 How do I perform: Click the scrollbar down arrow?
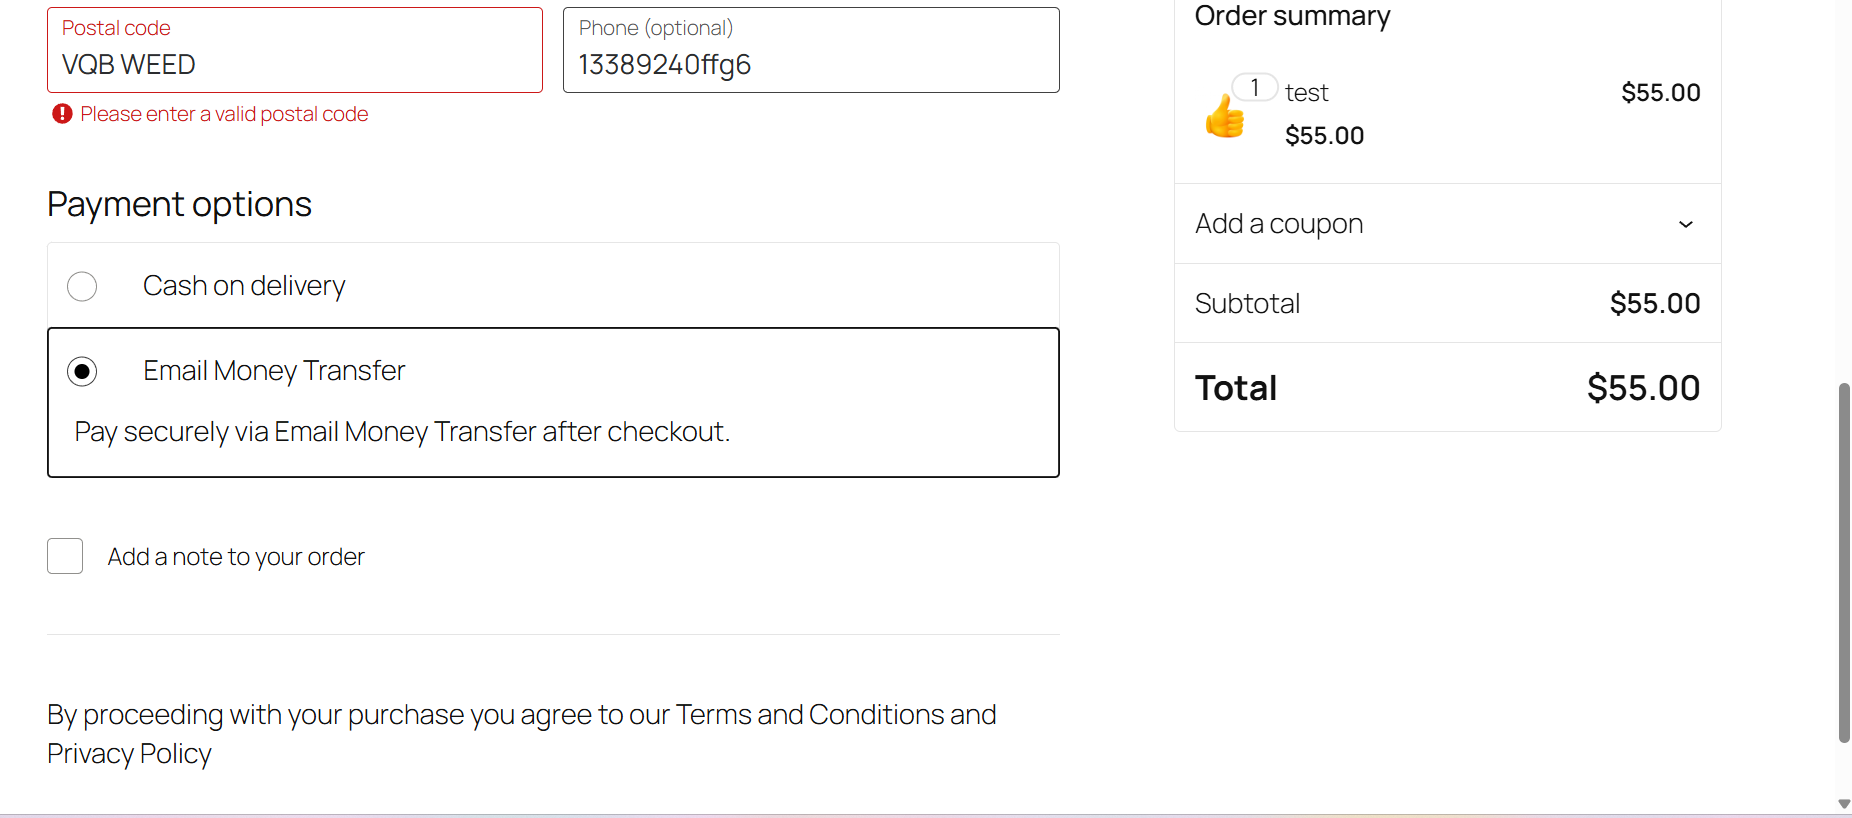click(x=1843, y=803)
